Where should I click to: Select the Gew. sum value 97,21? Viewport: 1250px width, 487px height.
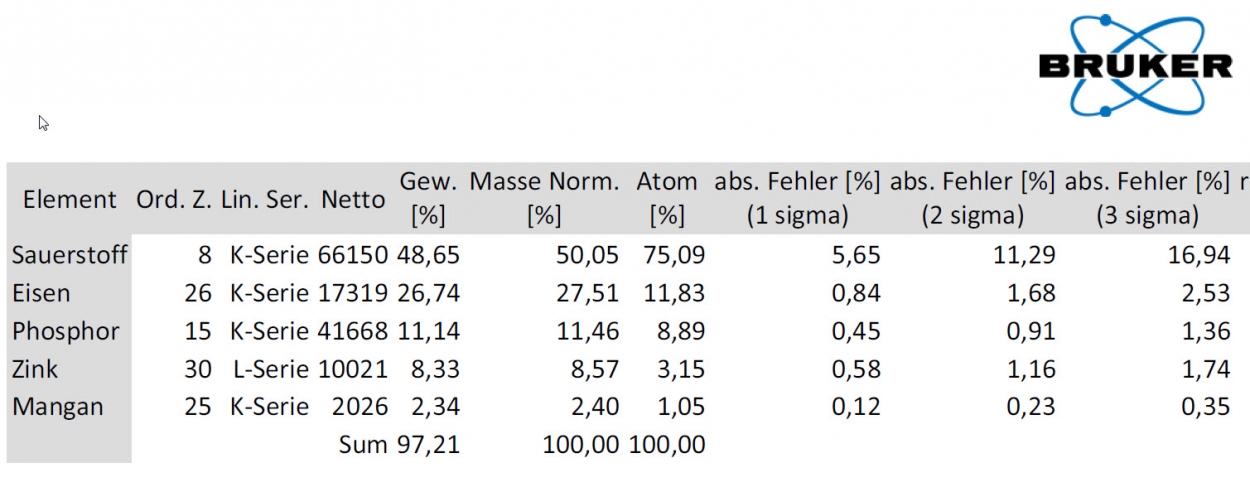pyautogui.click(x=428, y=445)
